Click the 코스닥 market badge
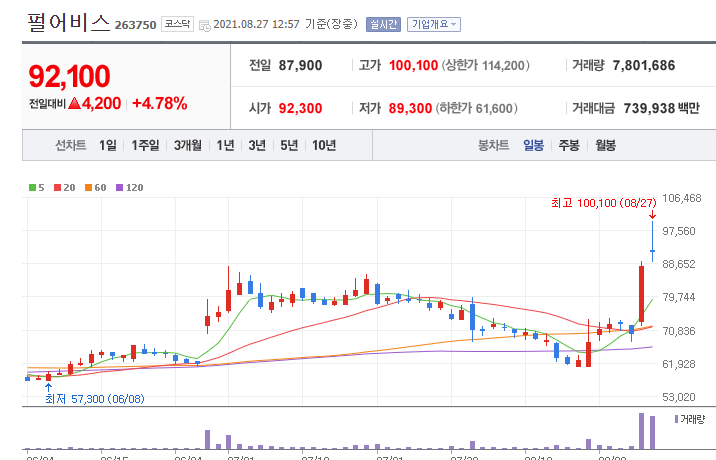This screenshot has height=460, width=716. point(177,24)
